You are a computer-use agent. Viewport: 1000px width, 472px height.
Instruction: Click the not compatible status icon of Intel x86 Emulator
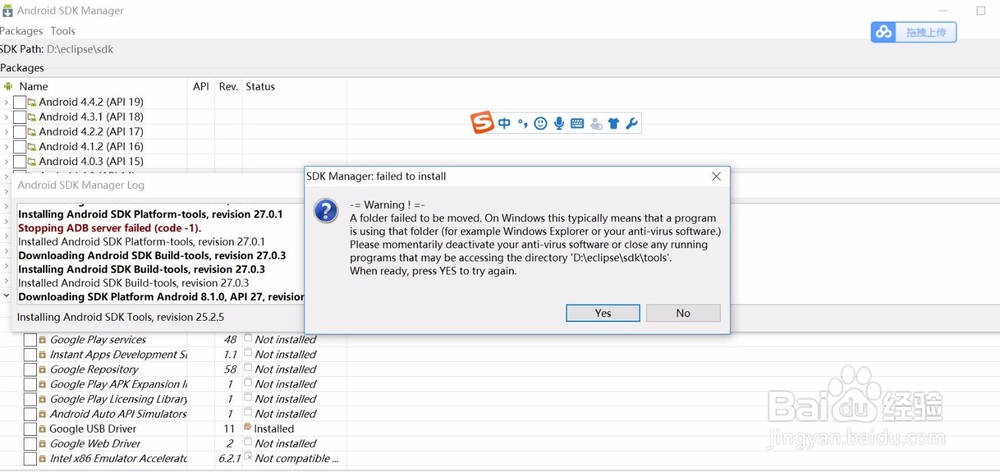(x=248, y=457)
